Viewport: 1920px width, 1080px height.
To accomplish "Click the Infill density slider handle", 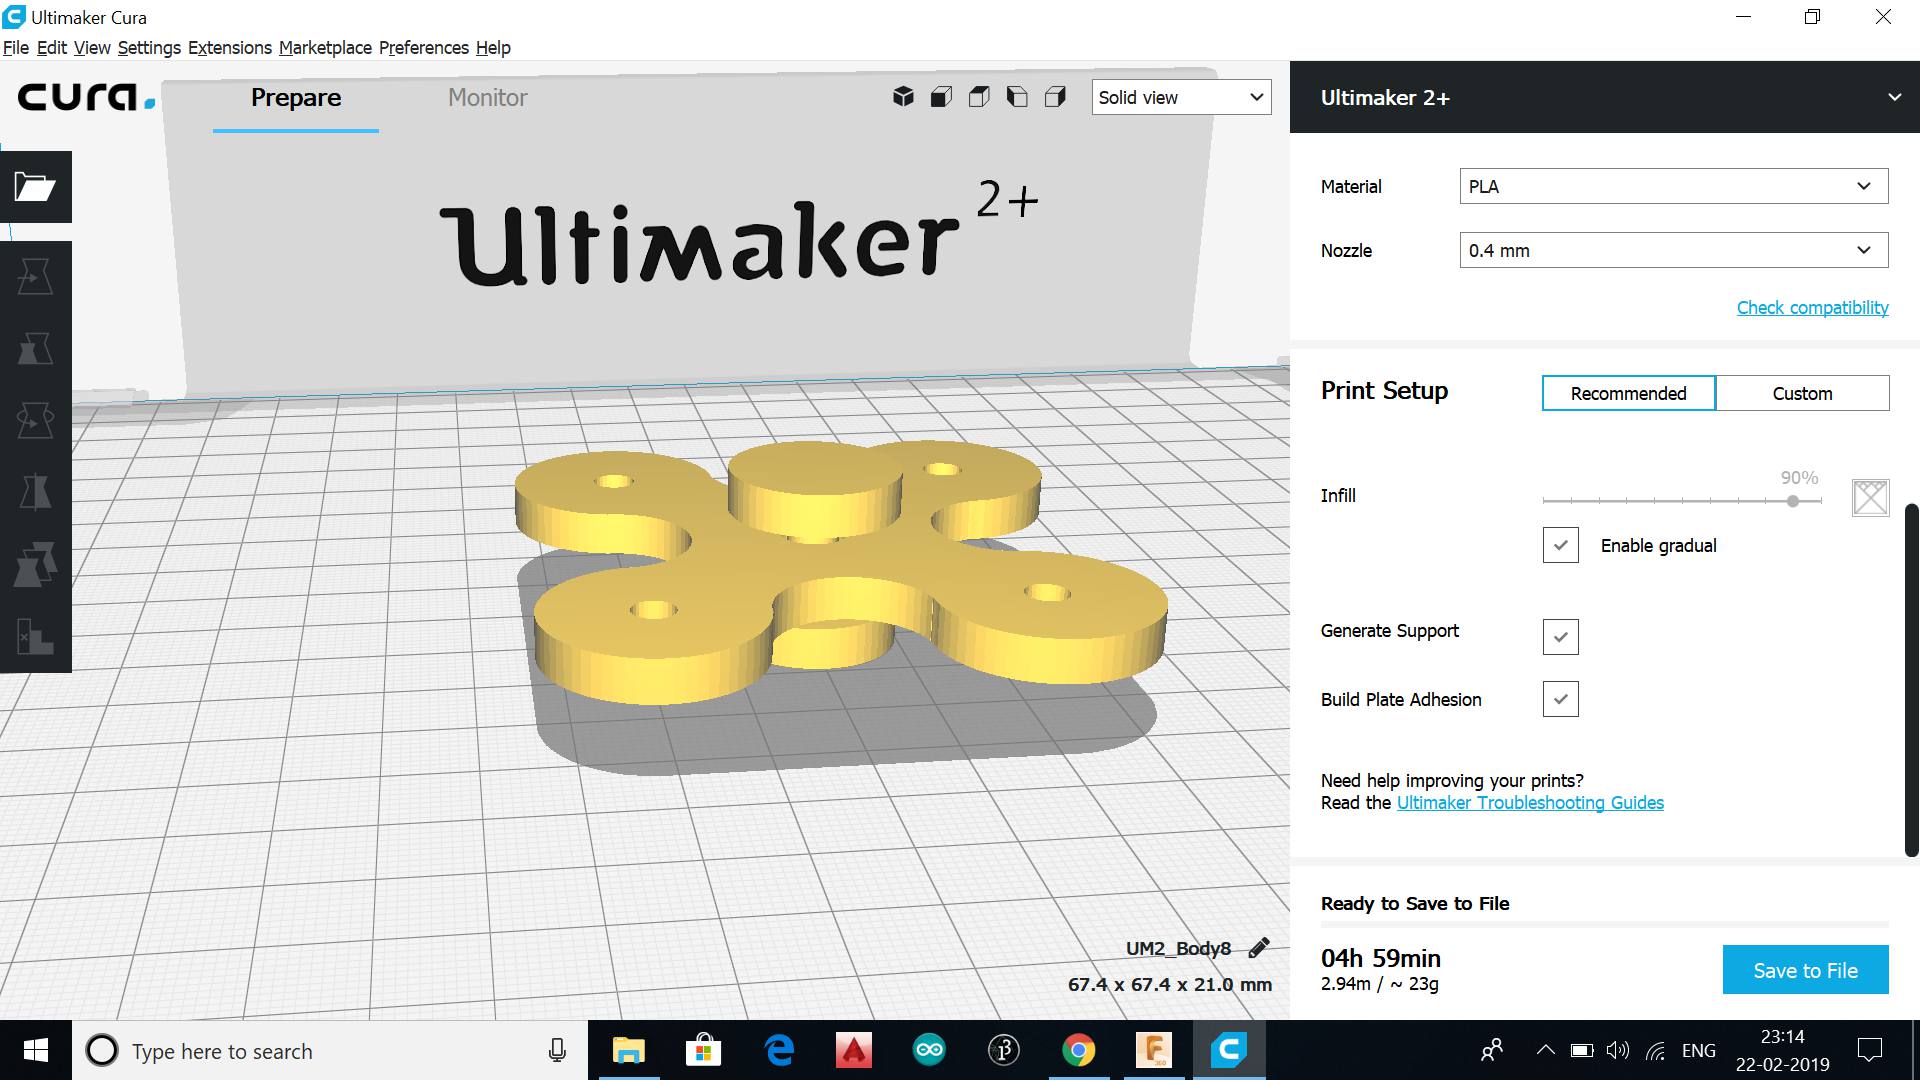I will [x=1793, y=501].
